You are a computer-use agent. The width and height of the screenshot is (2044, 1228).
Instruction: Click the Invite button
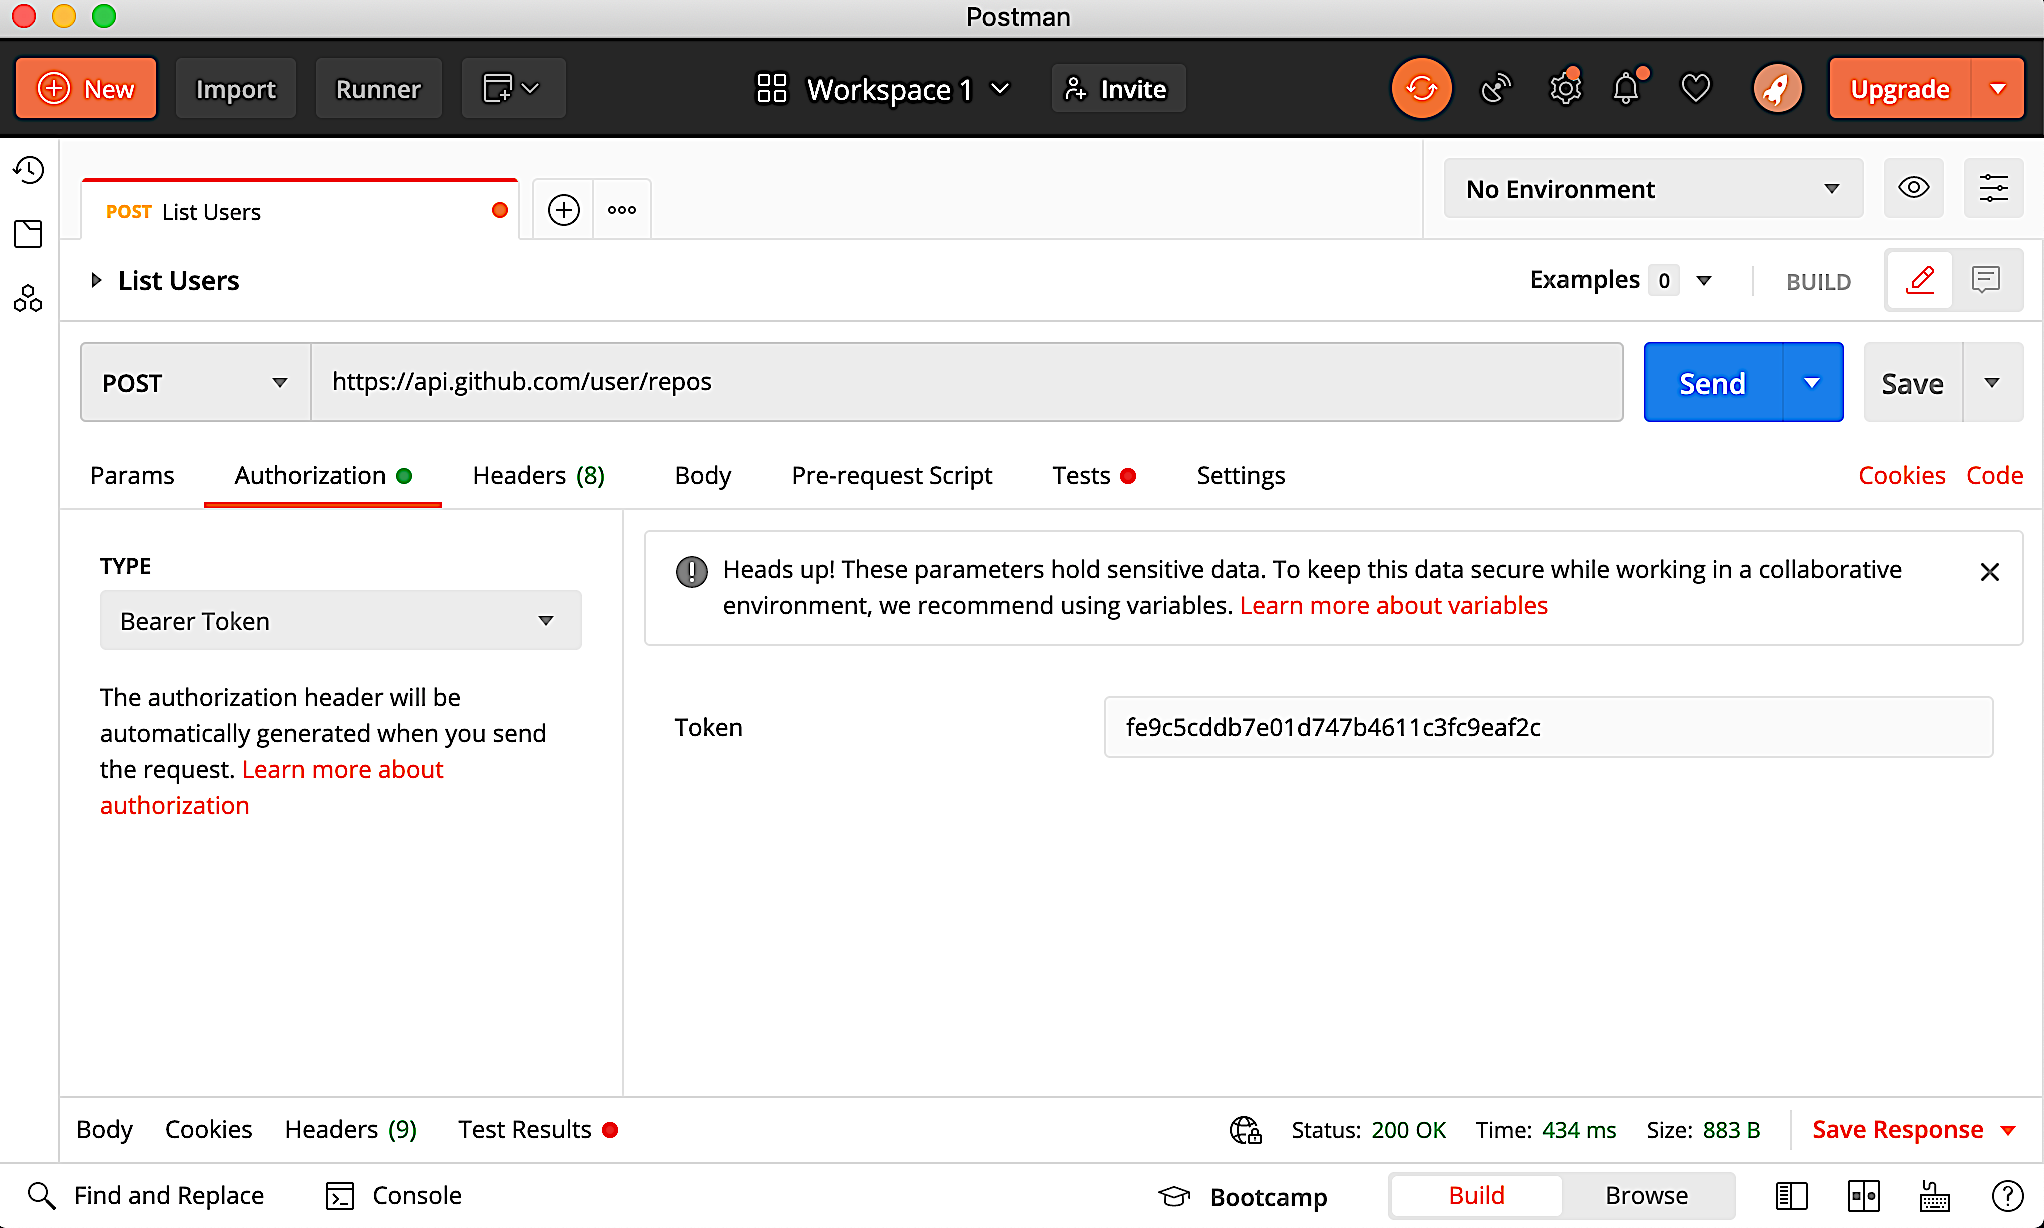1118,89
